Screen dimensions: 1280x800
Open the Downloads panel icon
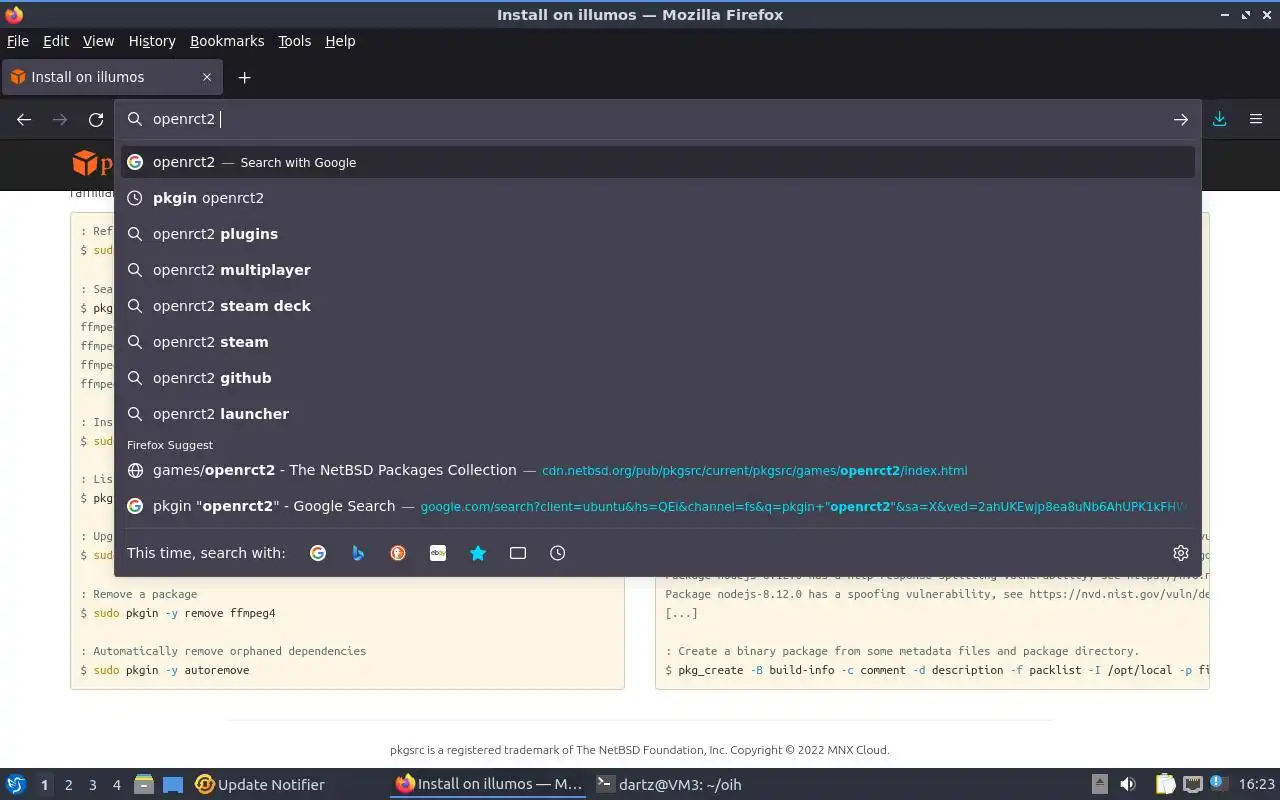(x=1220, y=119)
